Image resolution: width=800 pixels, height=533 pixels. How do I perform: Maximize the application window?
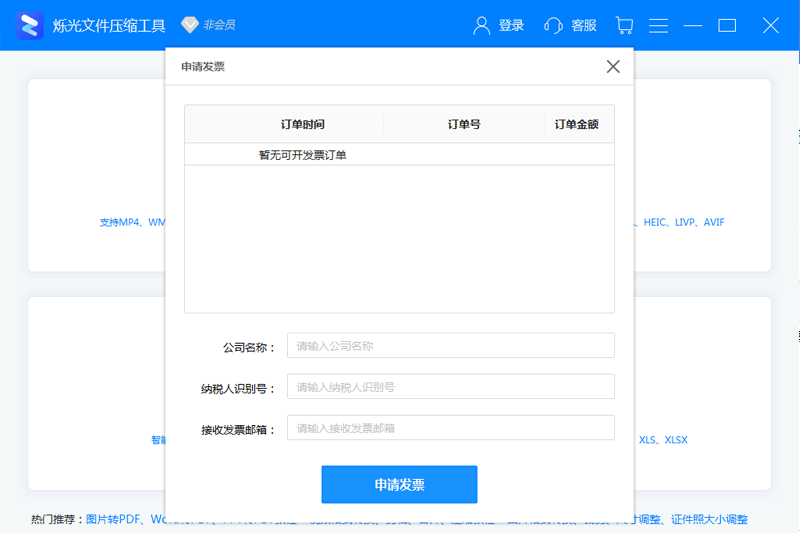point(727,25)
